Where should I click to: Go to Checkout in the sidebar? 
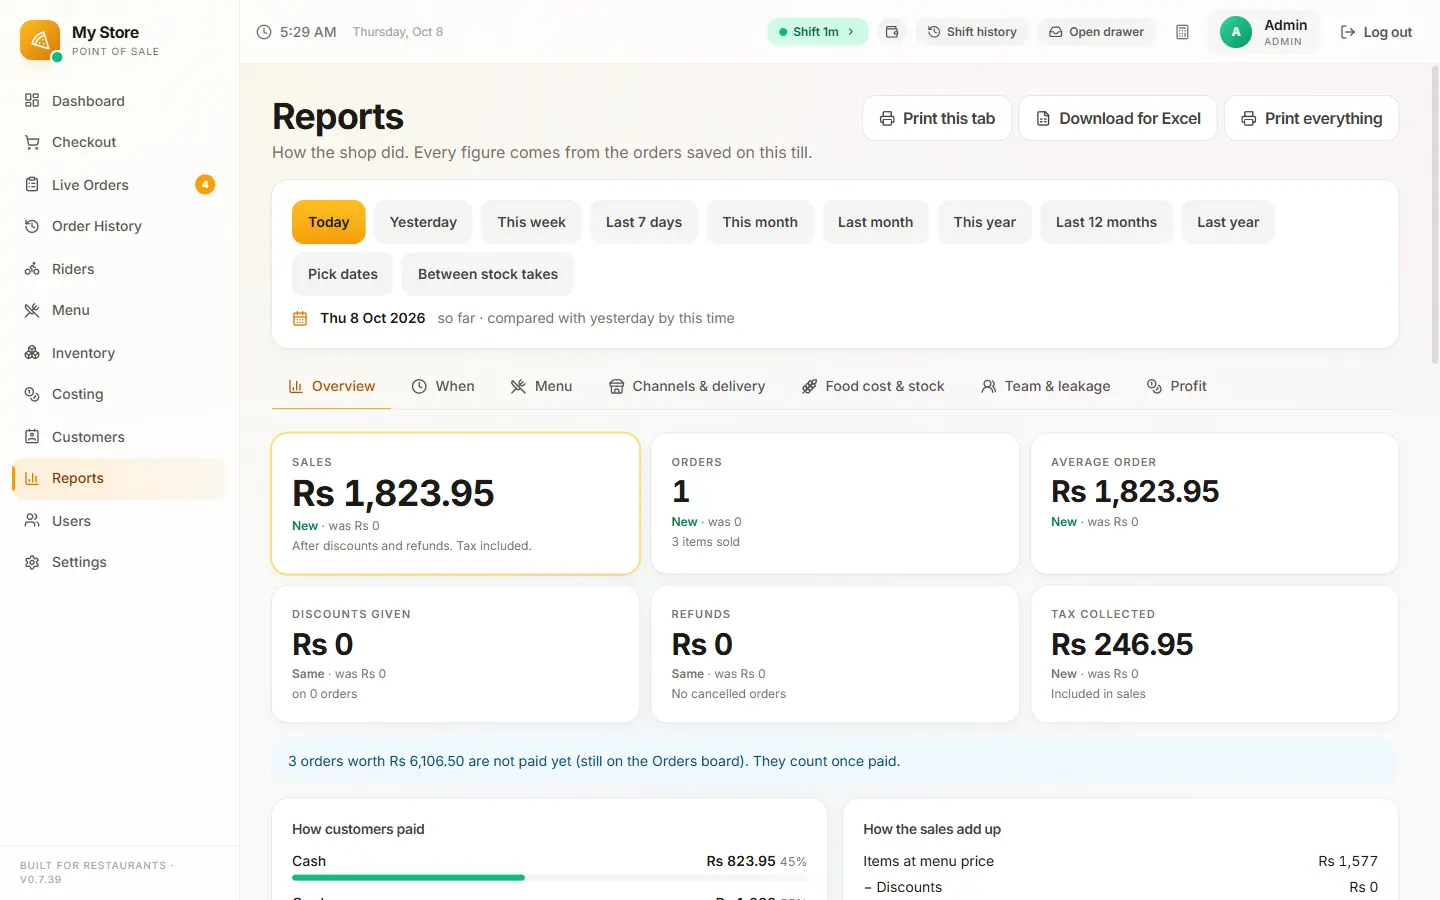coord(120,143)
